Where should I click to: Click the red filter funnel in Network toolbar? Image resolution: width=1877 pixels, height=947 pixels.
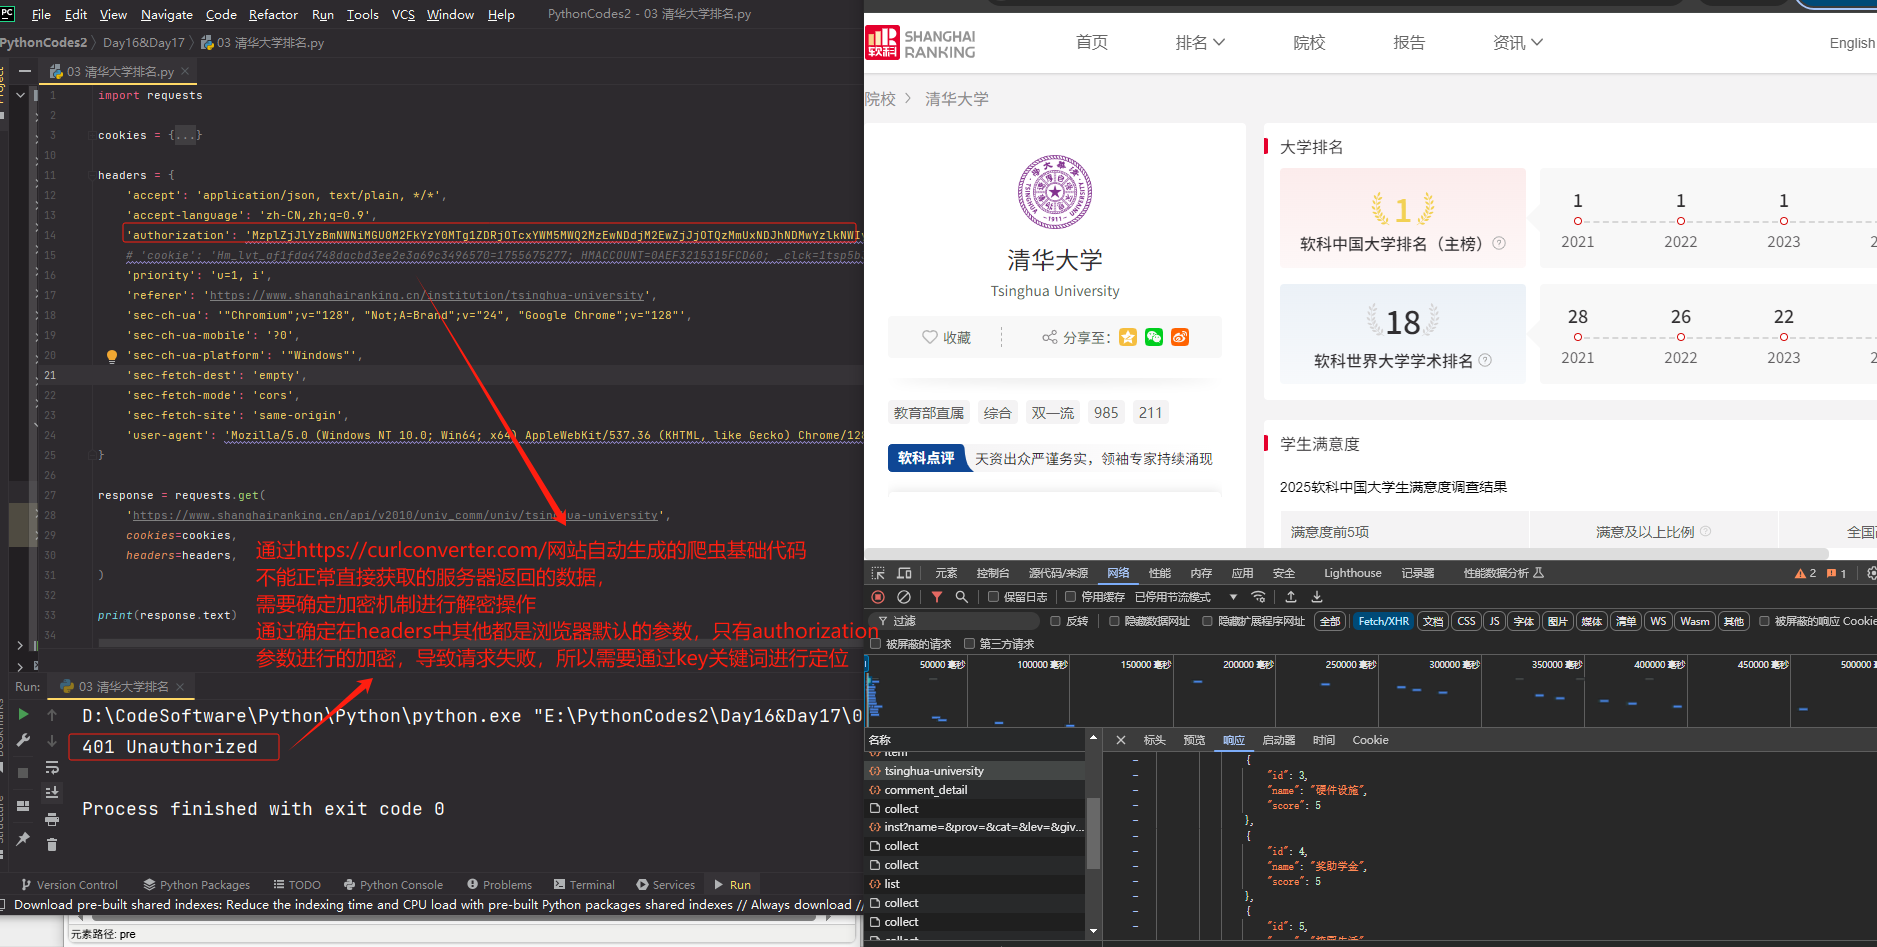pyautogui.click(x=937, y=597)
